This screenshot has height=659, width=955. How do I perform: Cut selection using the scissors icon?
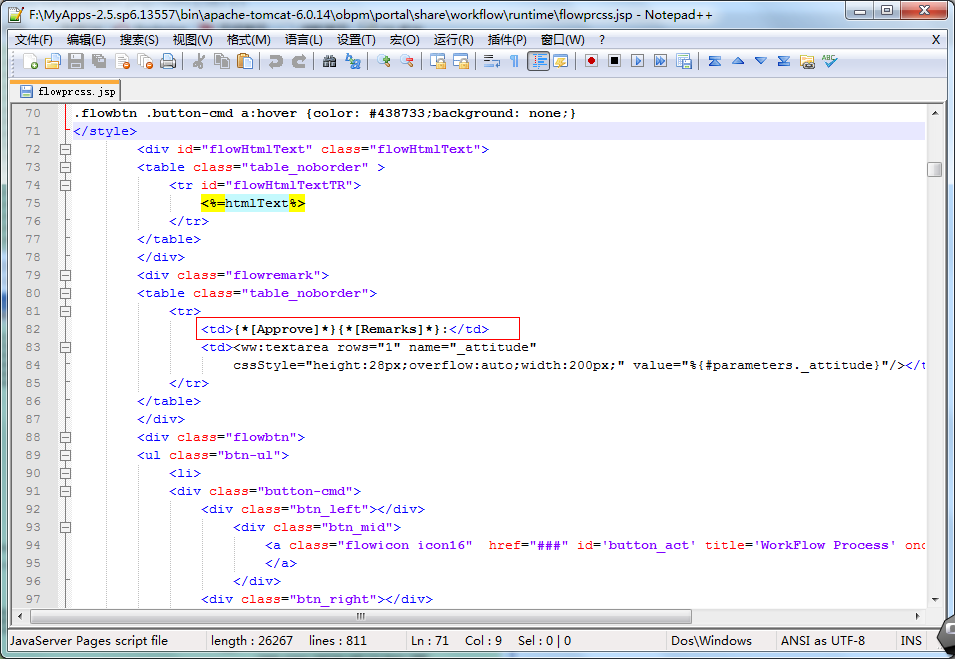[198, 61]
